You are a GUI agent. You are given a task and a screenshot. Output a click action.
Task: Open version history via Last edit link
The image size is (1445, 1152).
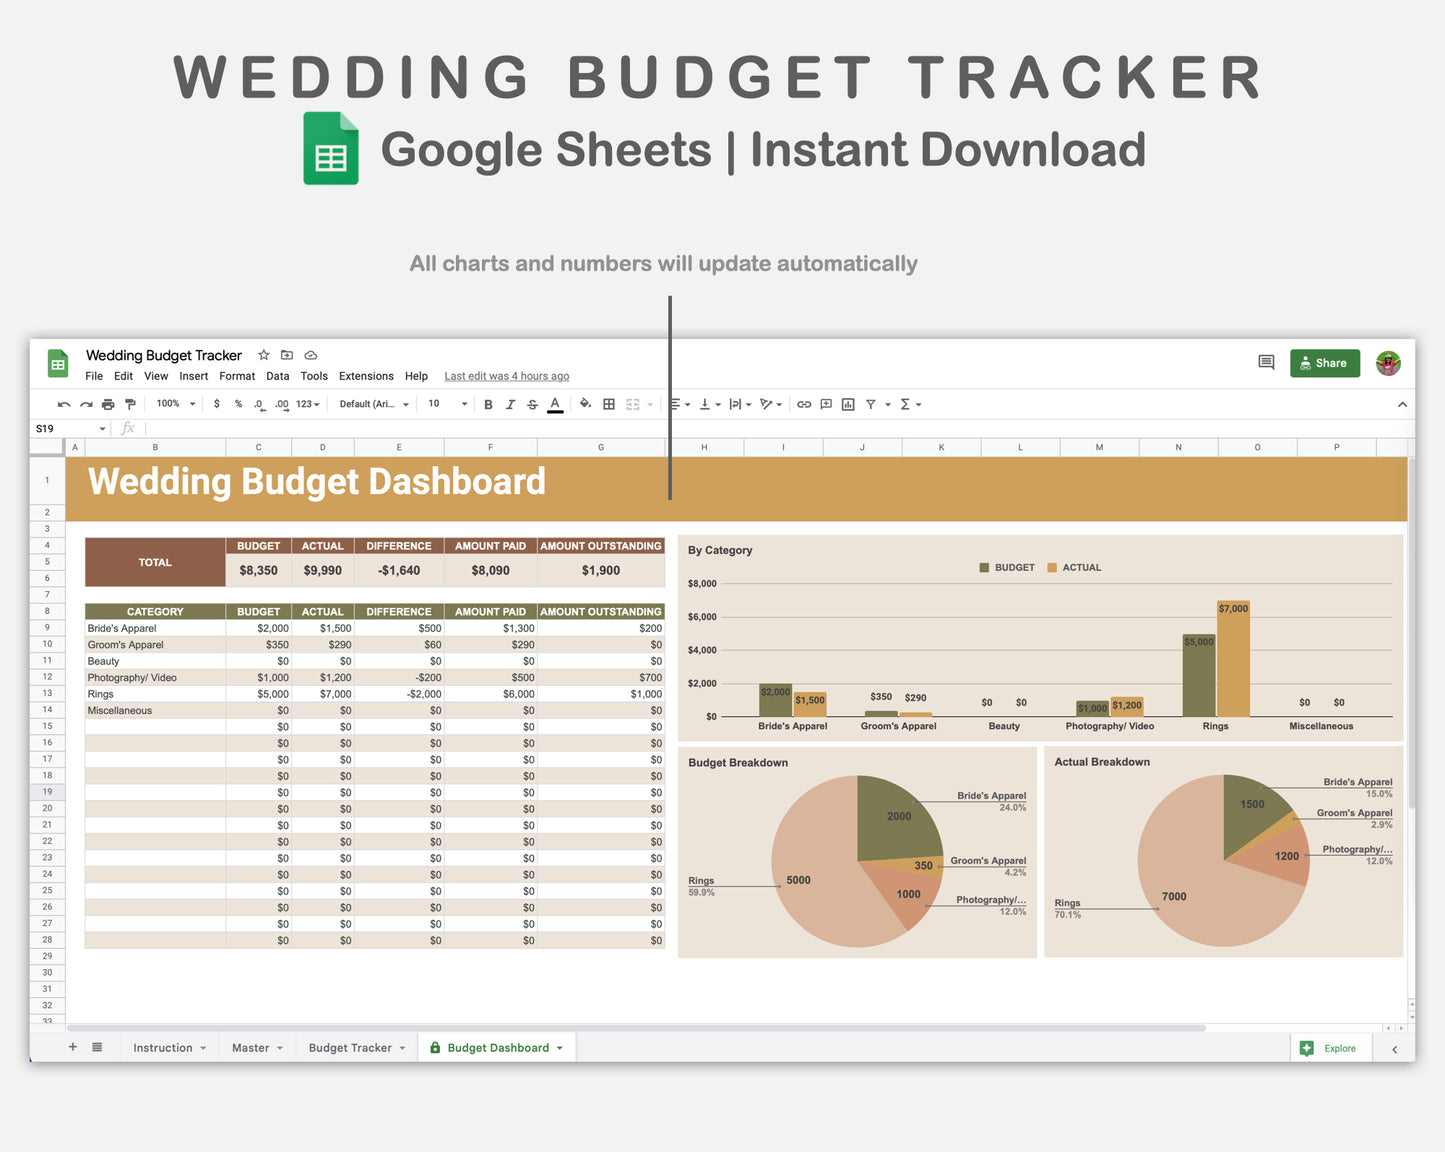[506, 376]
